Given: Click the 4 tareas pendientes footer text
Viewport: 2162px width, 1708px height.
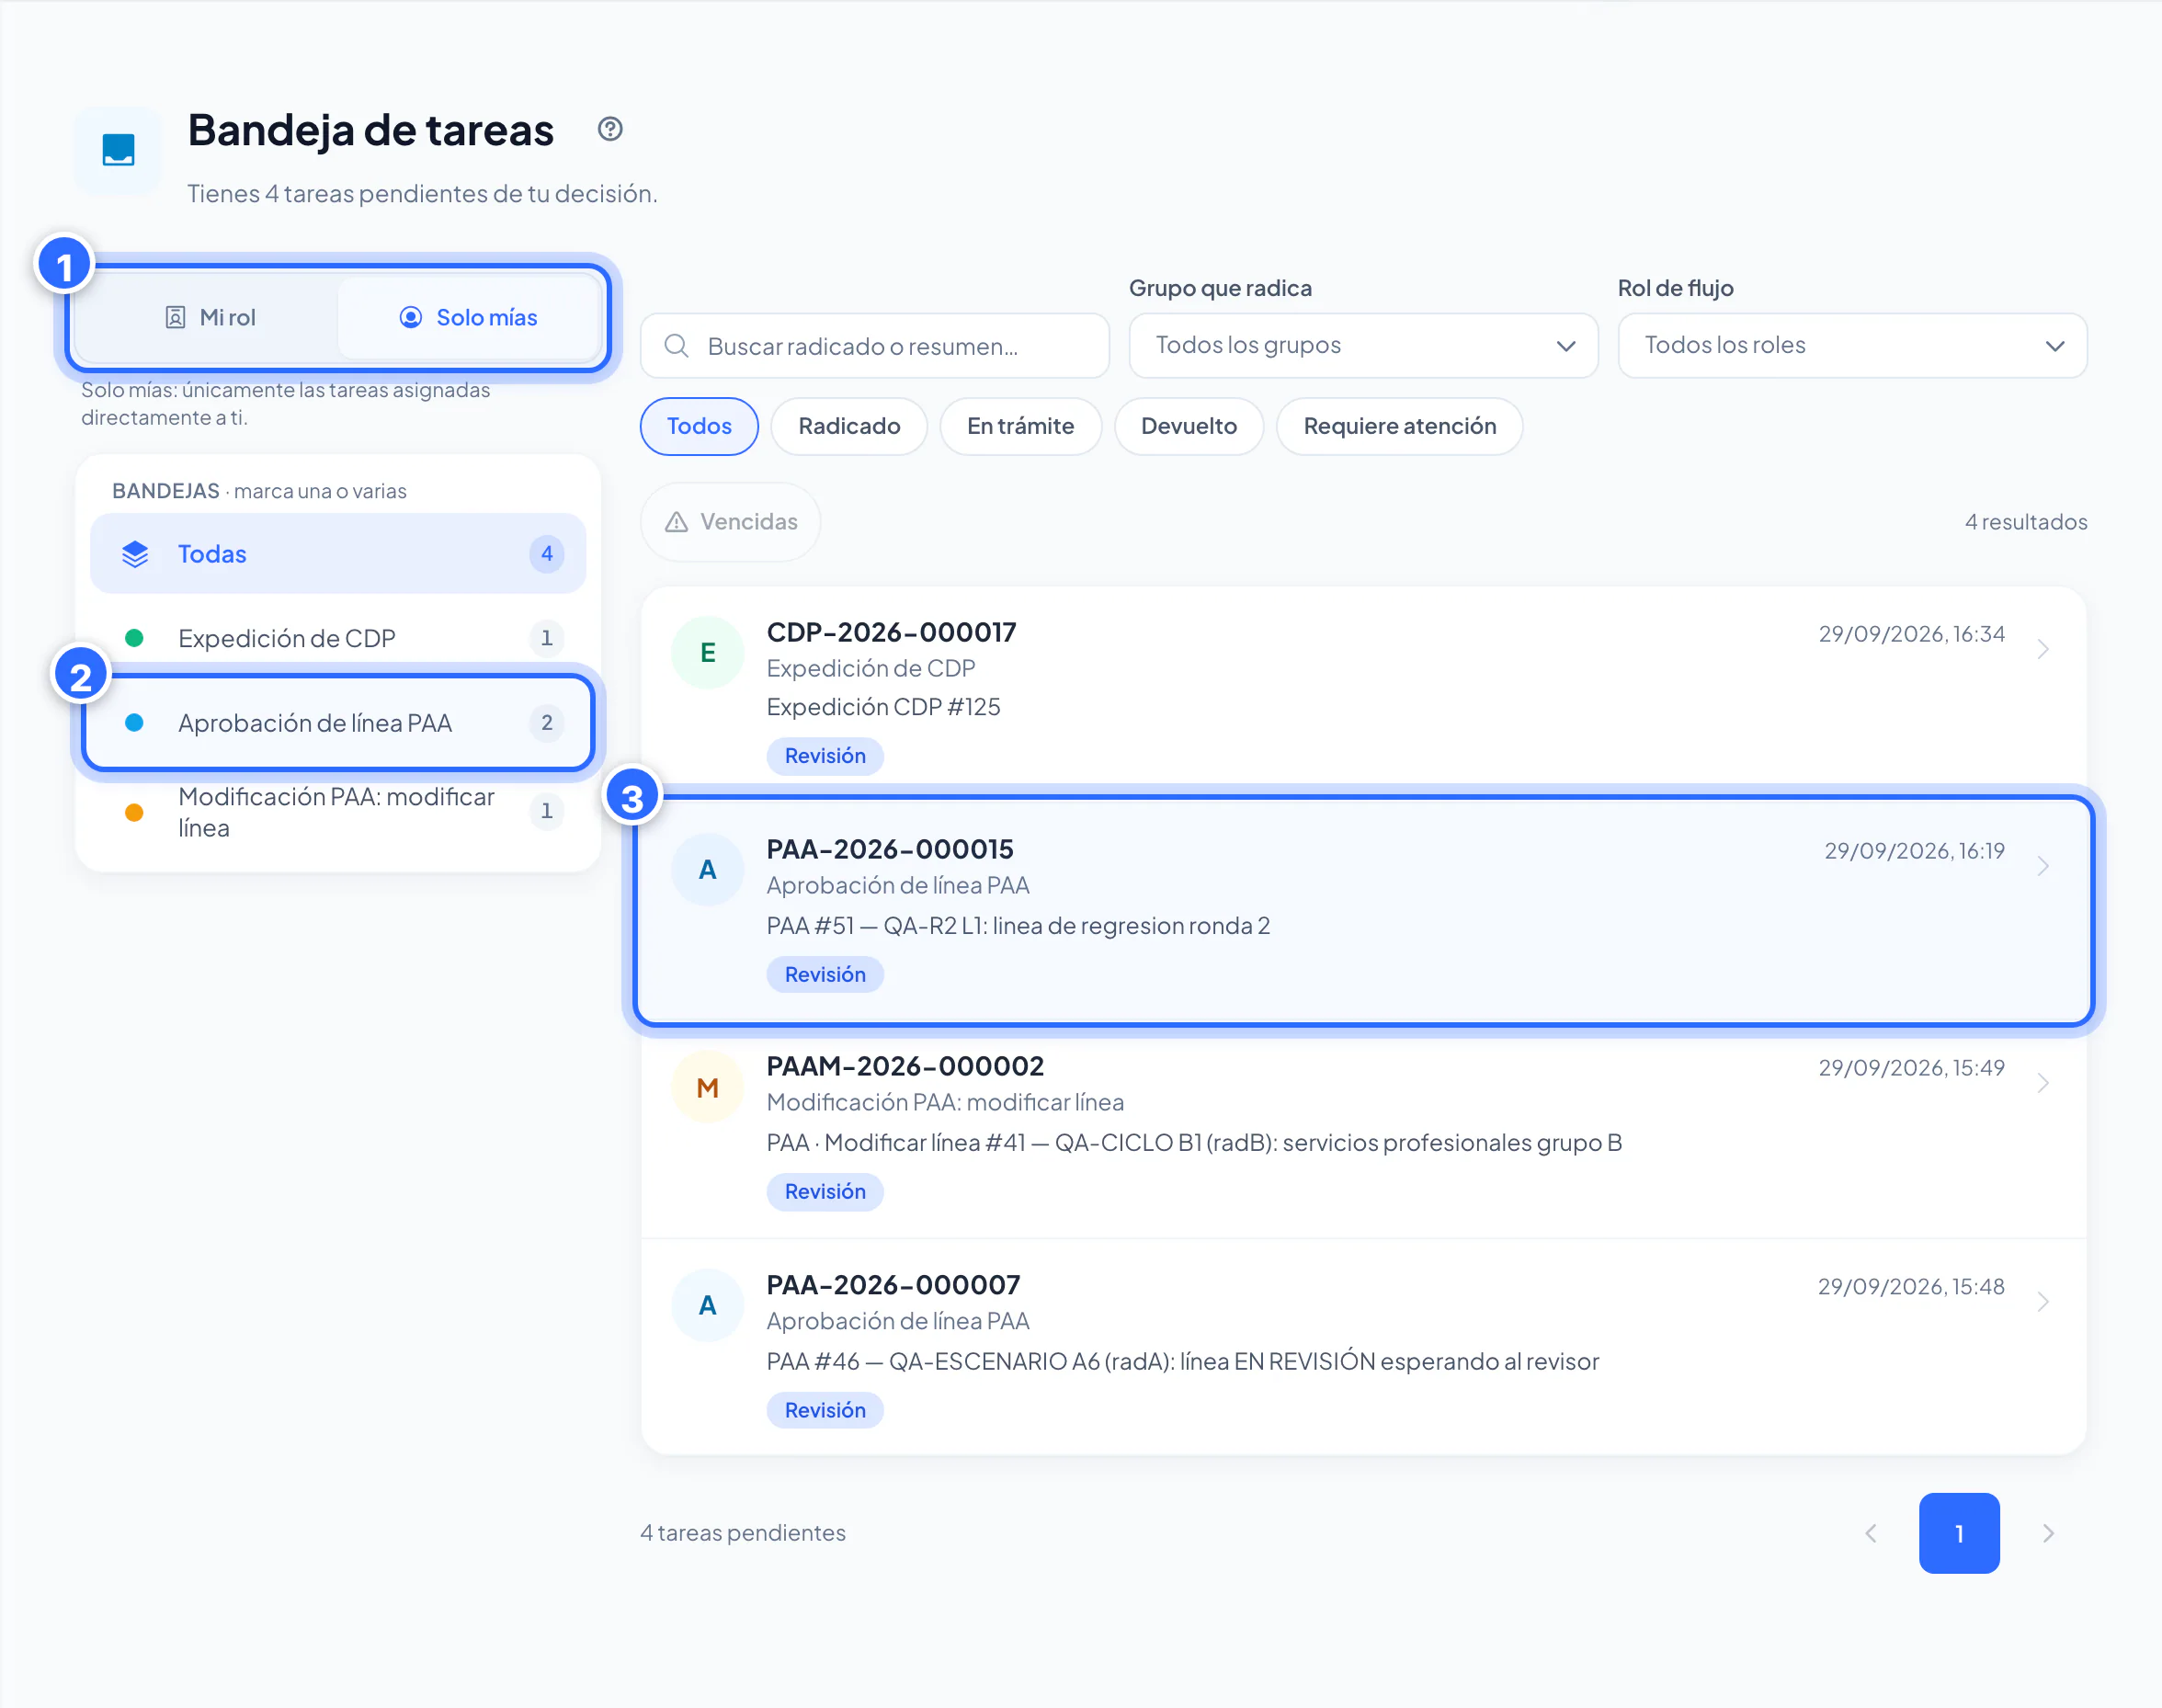Looking at the screenshot, I should tap(743, 1533).
